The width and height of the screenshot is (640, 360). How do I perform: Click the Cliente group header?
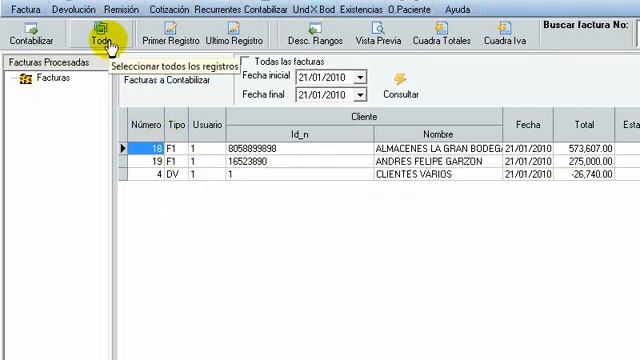tap(364, 117)
